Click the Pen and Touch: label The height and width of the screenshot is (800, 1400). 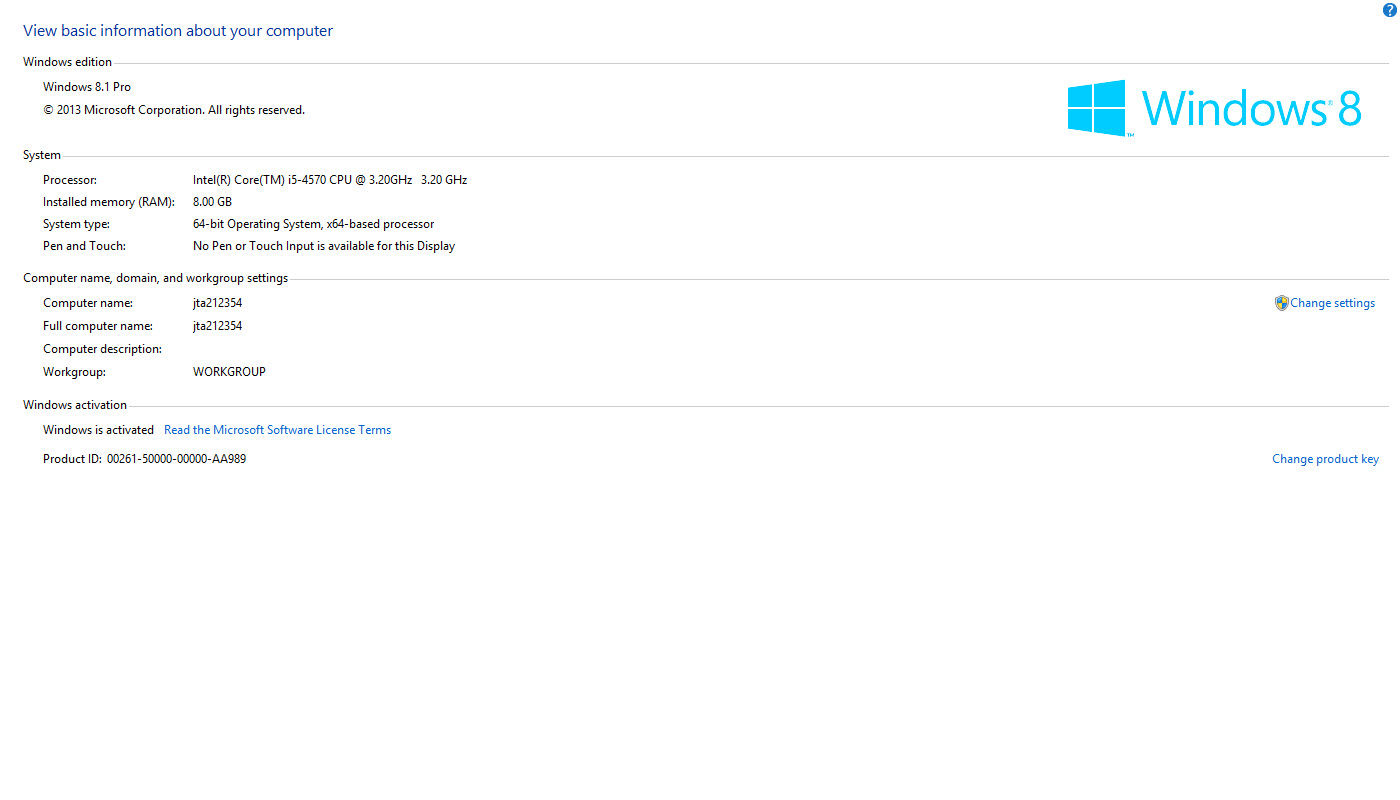(x=84, y=246)
